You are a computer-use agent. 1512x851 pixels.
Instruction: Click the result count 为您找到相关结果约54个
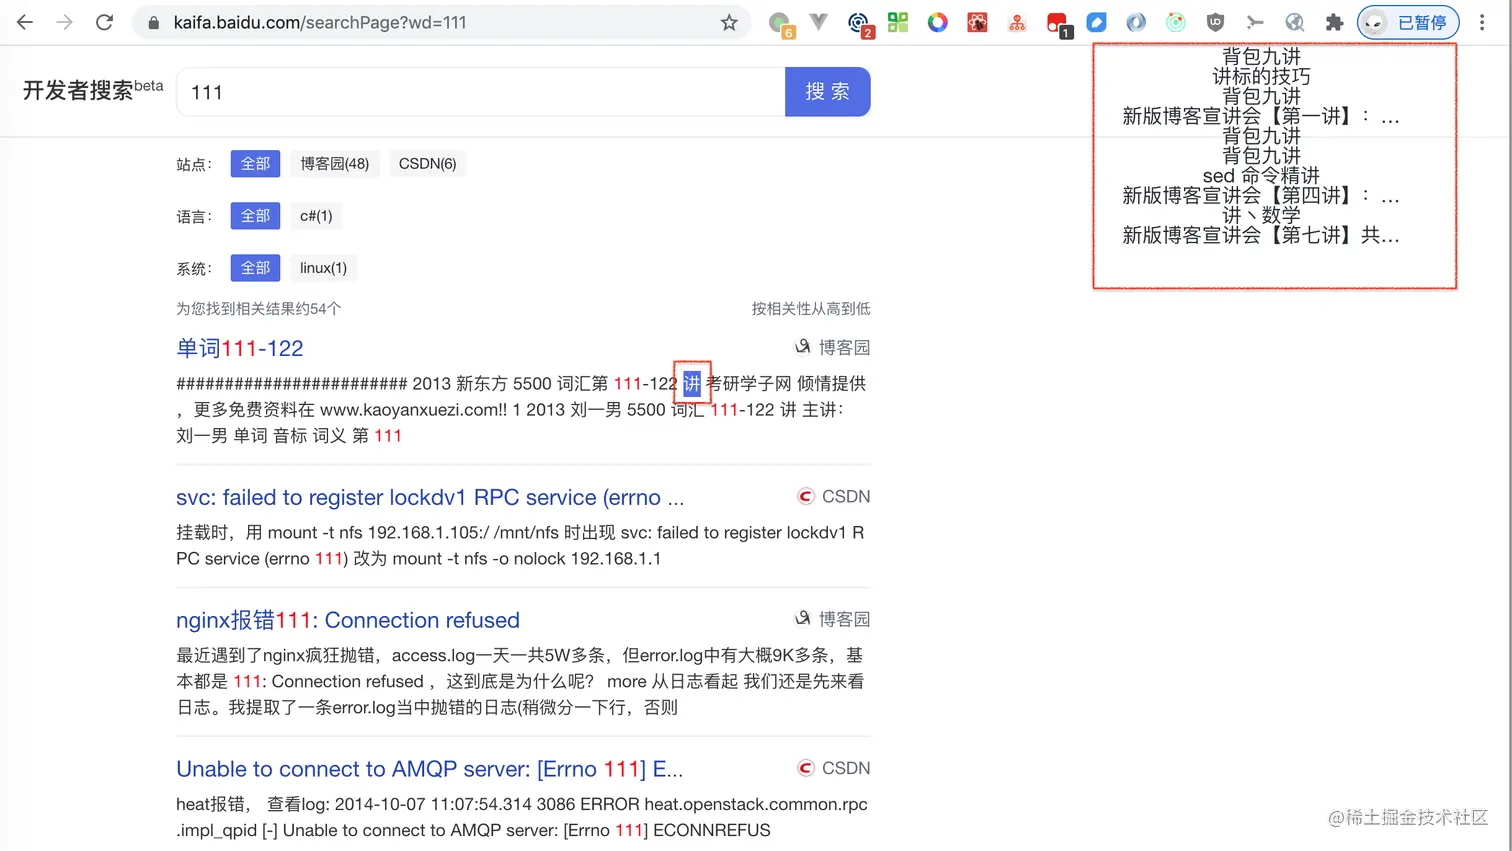(x=259, y=309)
